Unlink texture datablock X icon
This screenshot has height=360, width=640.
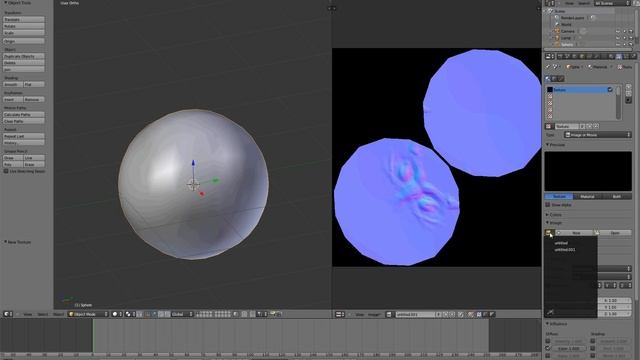coord(596,126)
